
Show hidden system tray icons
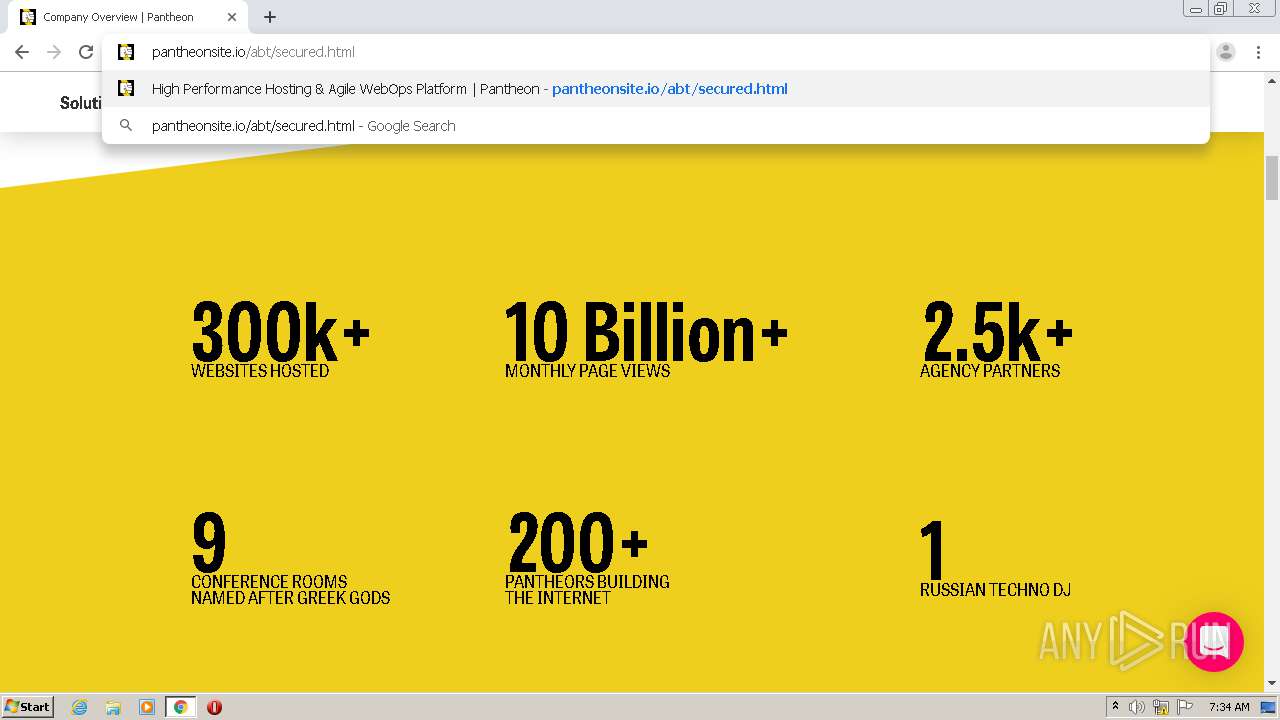point(1115,706)
